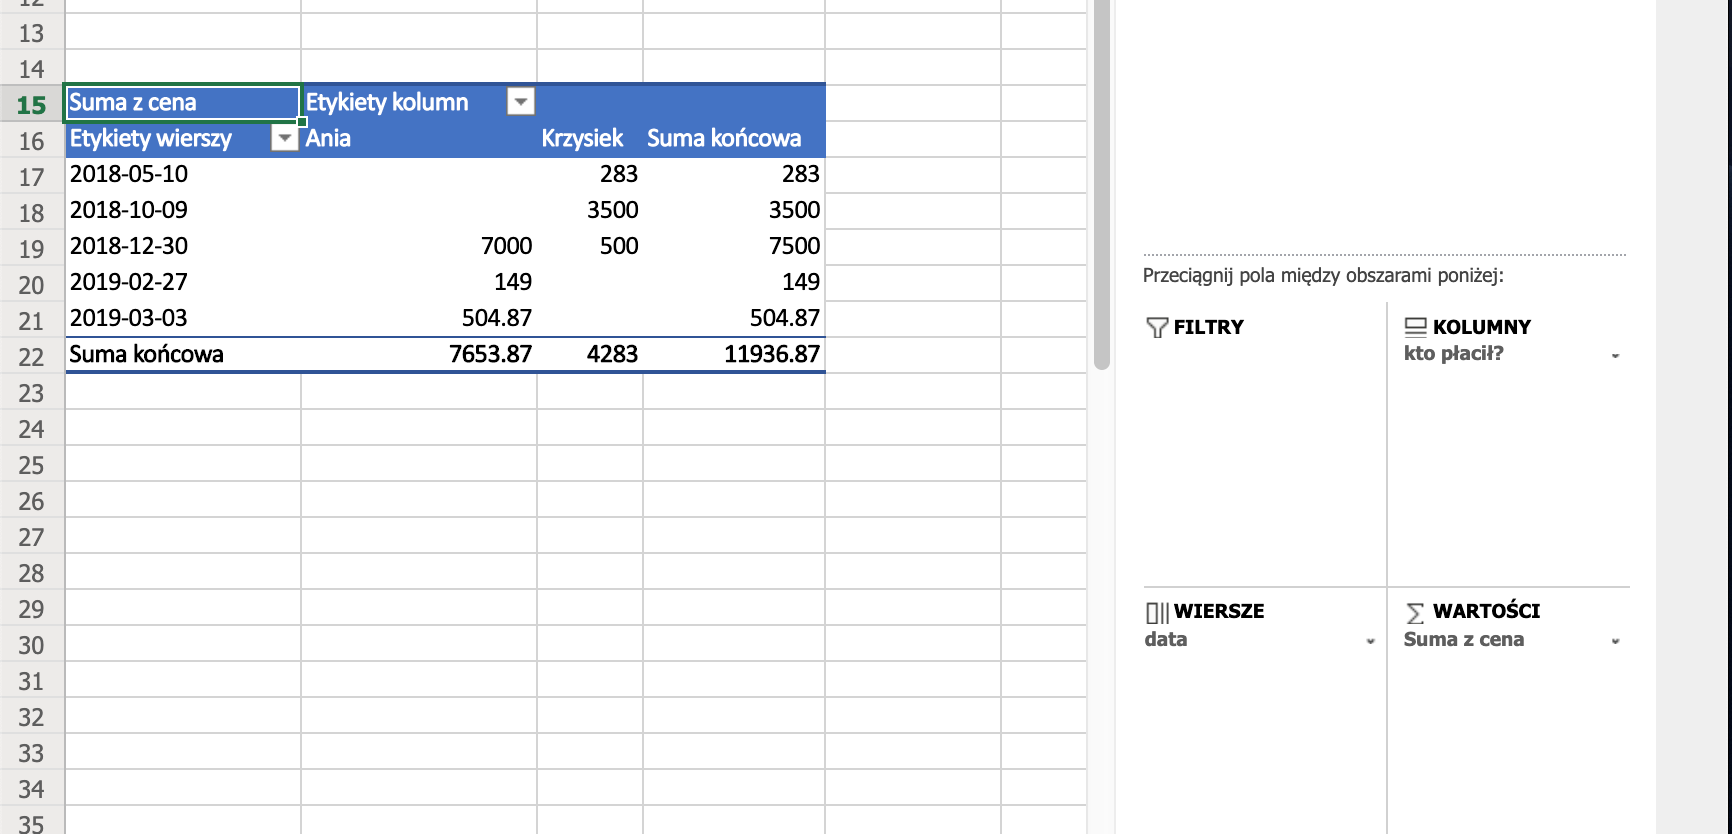Click the FILTRY funnel icon
This screenshot has width=1732, height=834.
pos(1157,328)
